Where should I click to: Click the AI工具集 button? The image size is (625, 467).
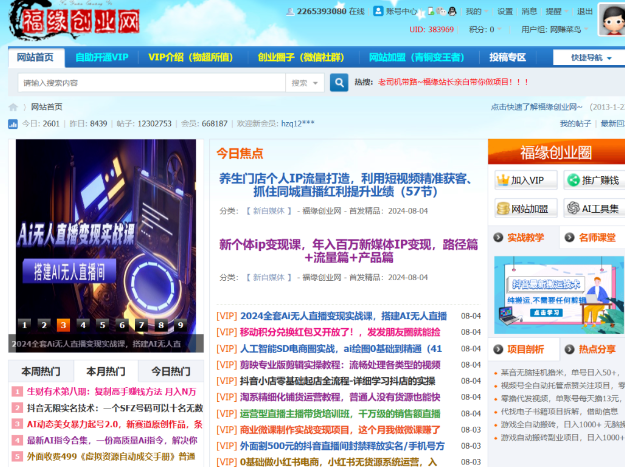[x=595, y=208]
